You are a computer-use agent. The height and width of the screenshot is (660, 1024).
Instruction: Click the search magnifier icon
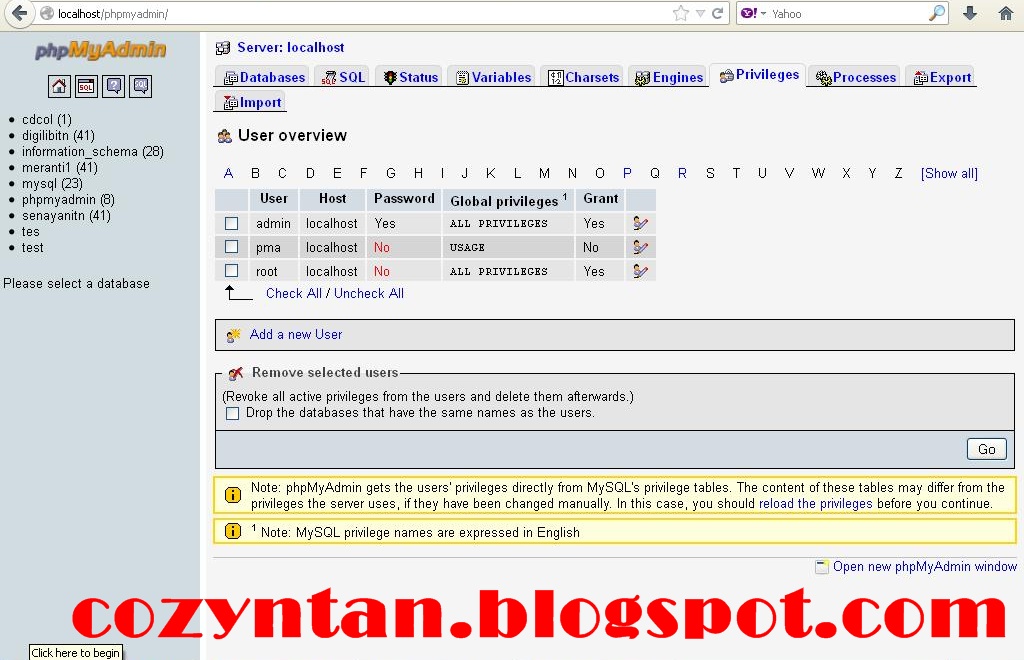[x=937, y=13]
